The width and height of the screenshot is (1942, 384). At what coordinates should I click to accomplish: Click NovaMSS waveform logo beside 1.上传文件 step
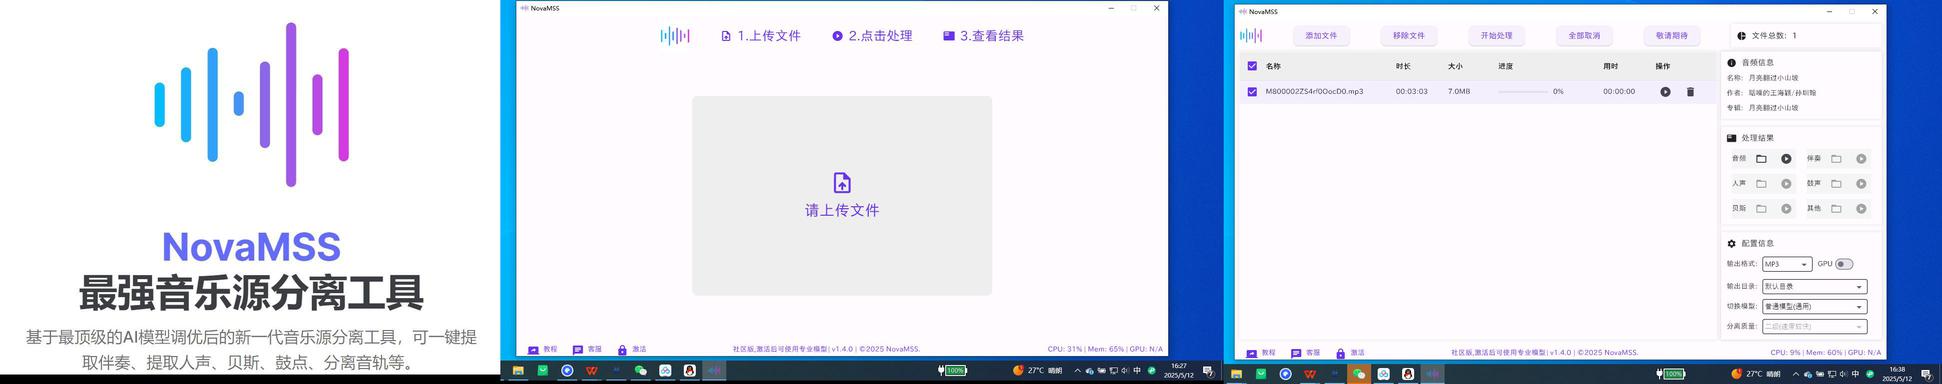point(675,36)
